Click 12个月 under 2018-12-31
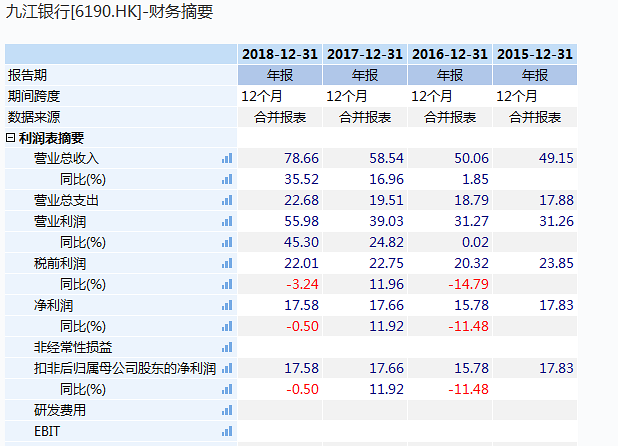Image resolution: width=618 pixels, height=446 pixels. tap(262, 96)
